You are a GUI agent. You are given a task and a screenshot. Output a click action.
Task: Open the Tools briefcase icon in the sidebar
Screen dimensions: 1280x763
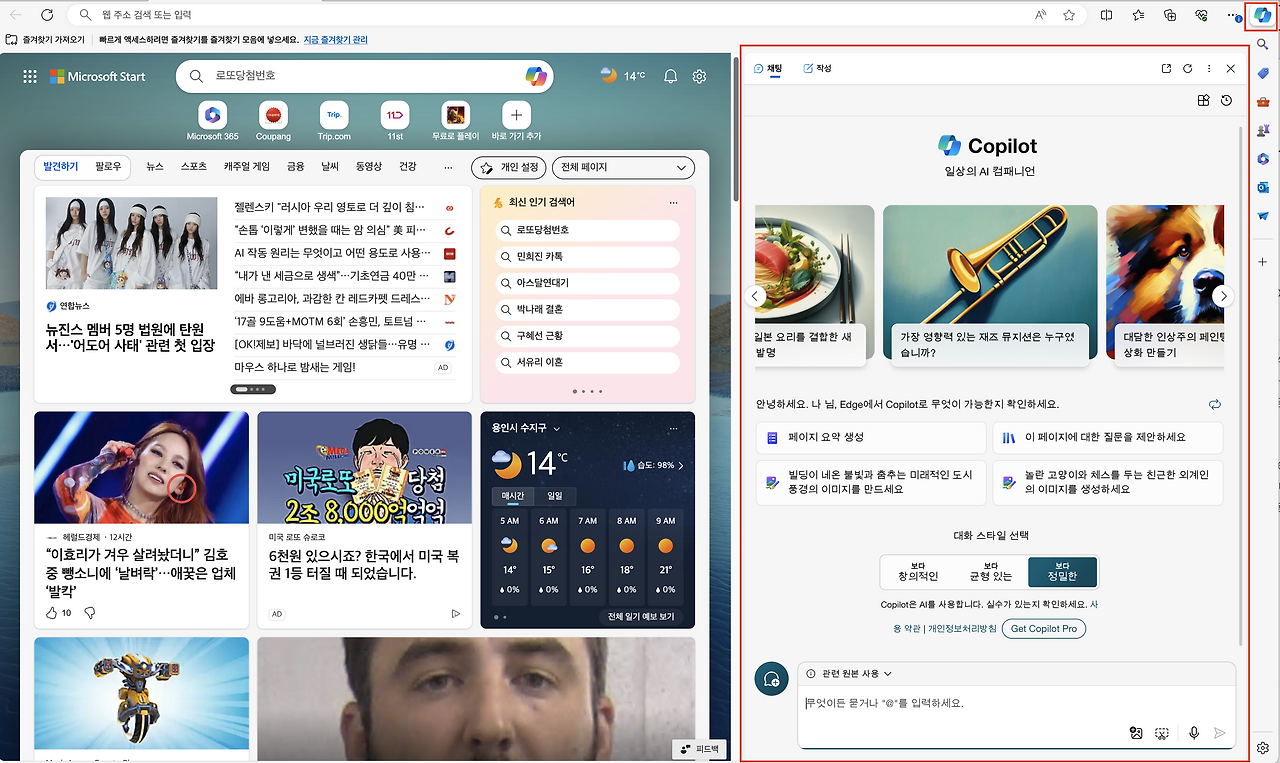tap(1263, 102)
